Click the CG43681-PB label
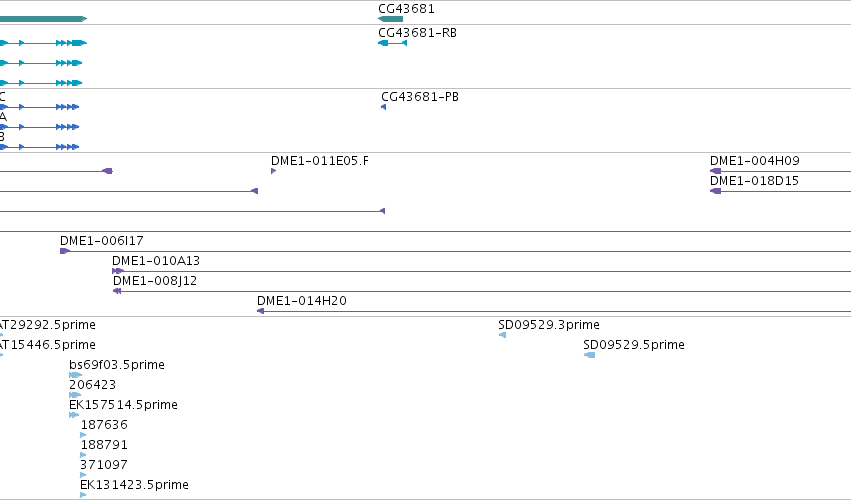 420,97
